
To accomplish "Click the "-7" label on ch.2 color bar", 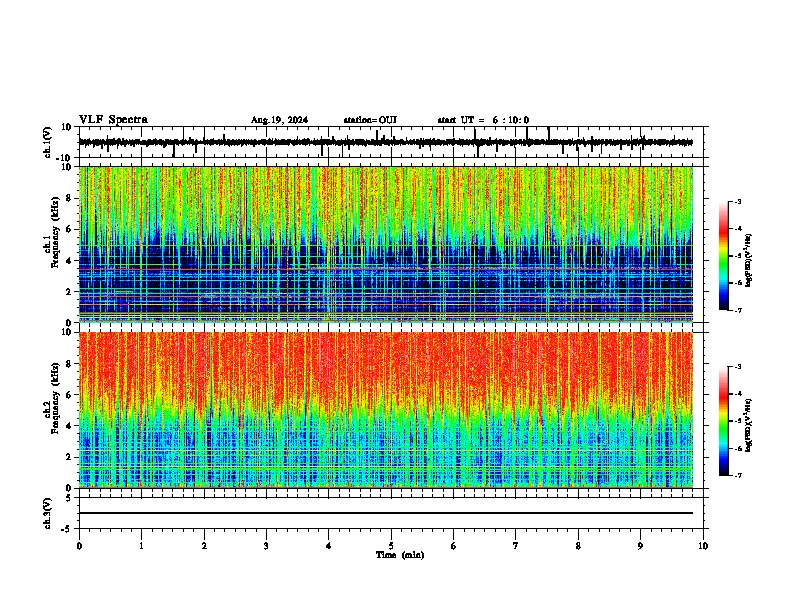I will 738,475.
